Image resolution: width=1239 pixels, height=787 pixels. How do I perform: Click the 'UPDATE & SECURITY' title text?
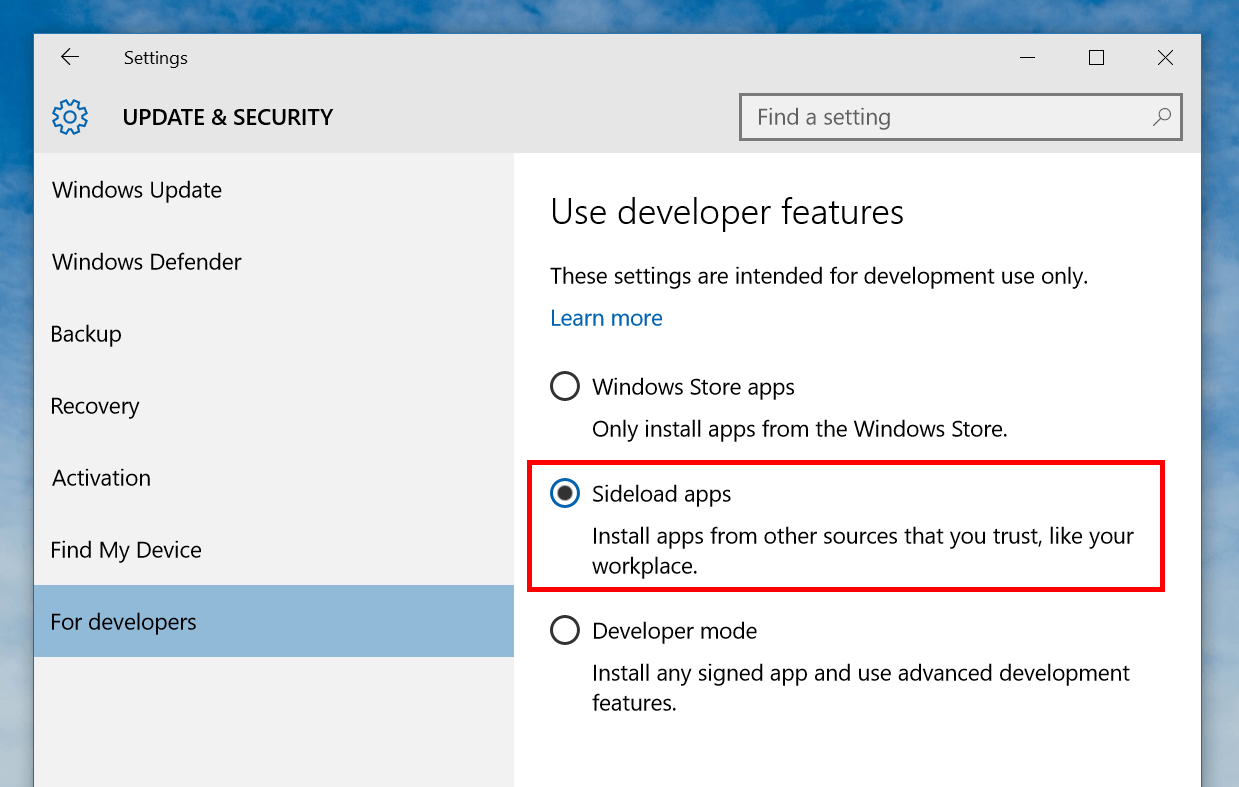228,117
